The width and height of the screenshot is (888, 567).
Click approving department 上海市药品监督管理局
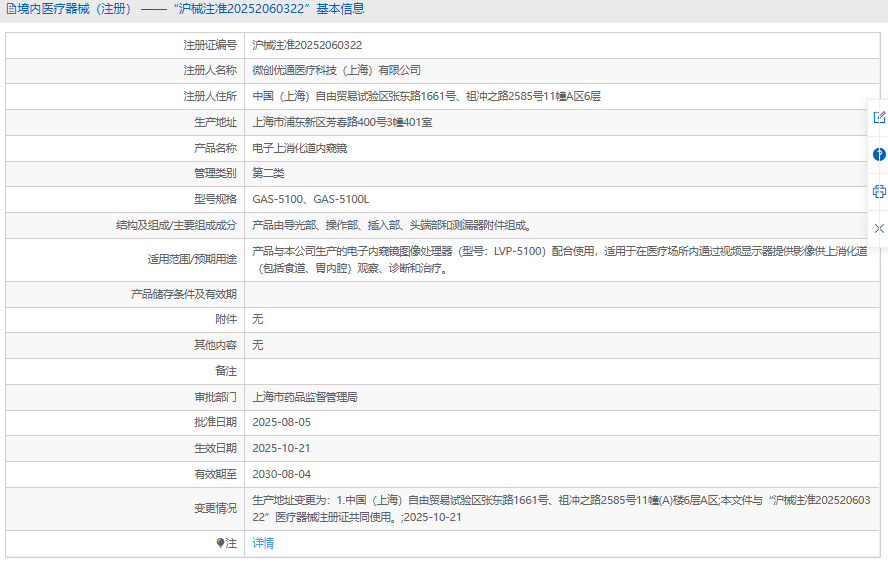point(305,397)
